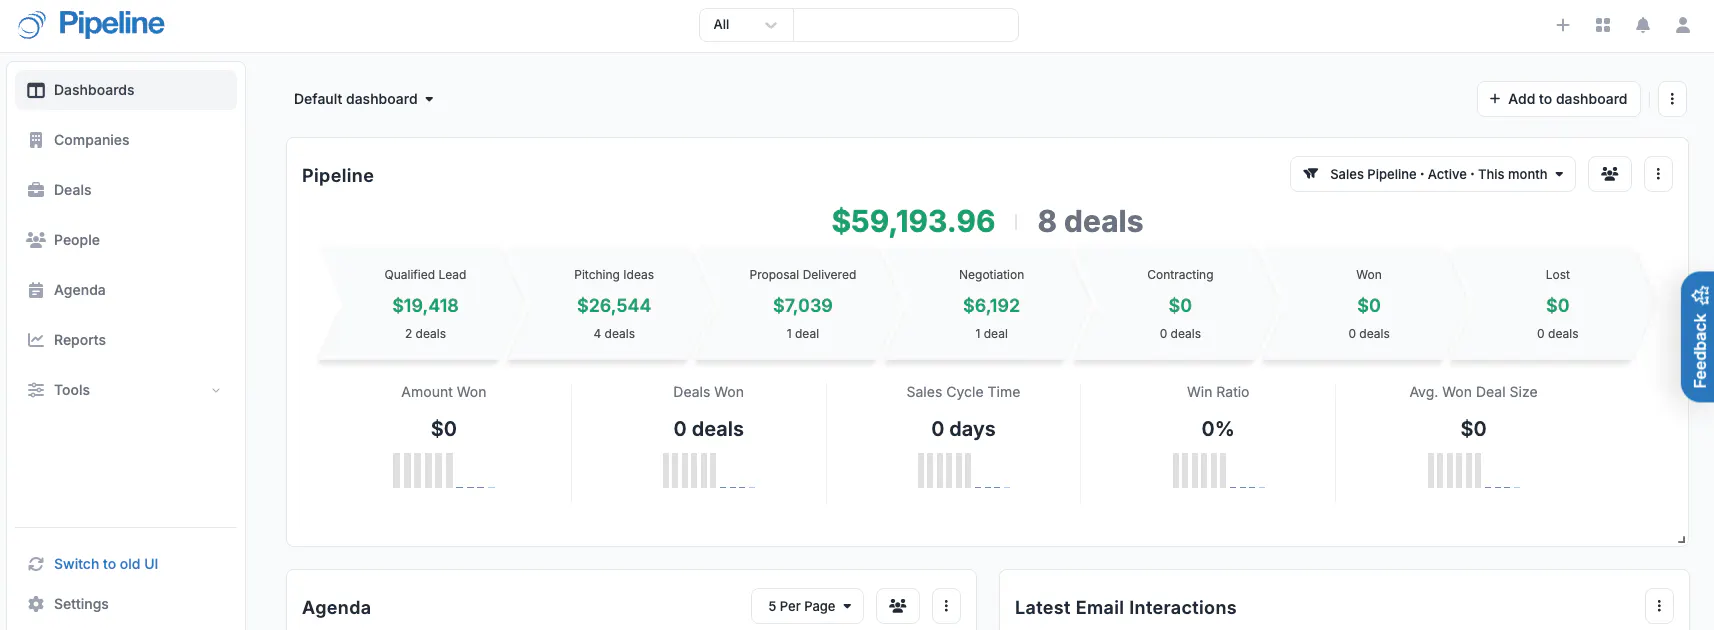Open Deals in the sidebar

[x=126, y=190]
